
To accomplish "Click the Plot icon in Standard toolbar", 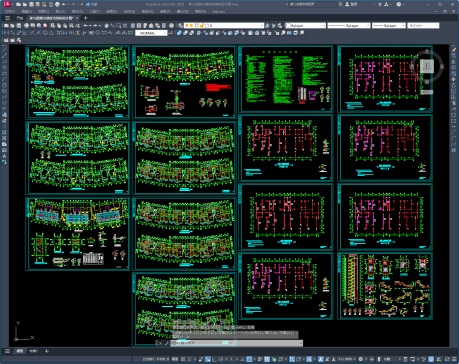I will (x=26, y=26).
